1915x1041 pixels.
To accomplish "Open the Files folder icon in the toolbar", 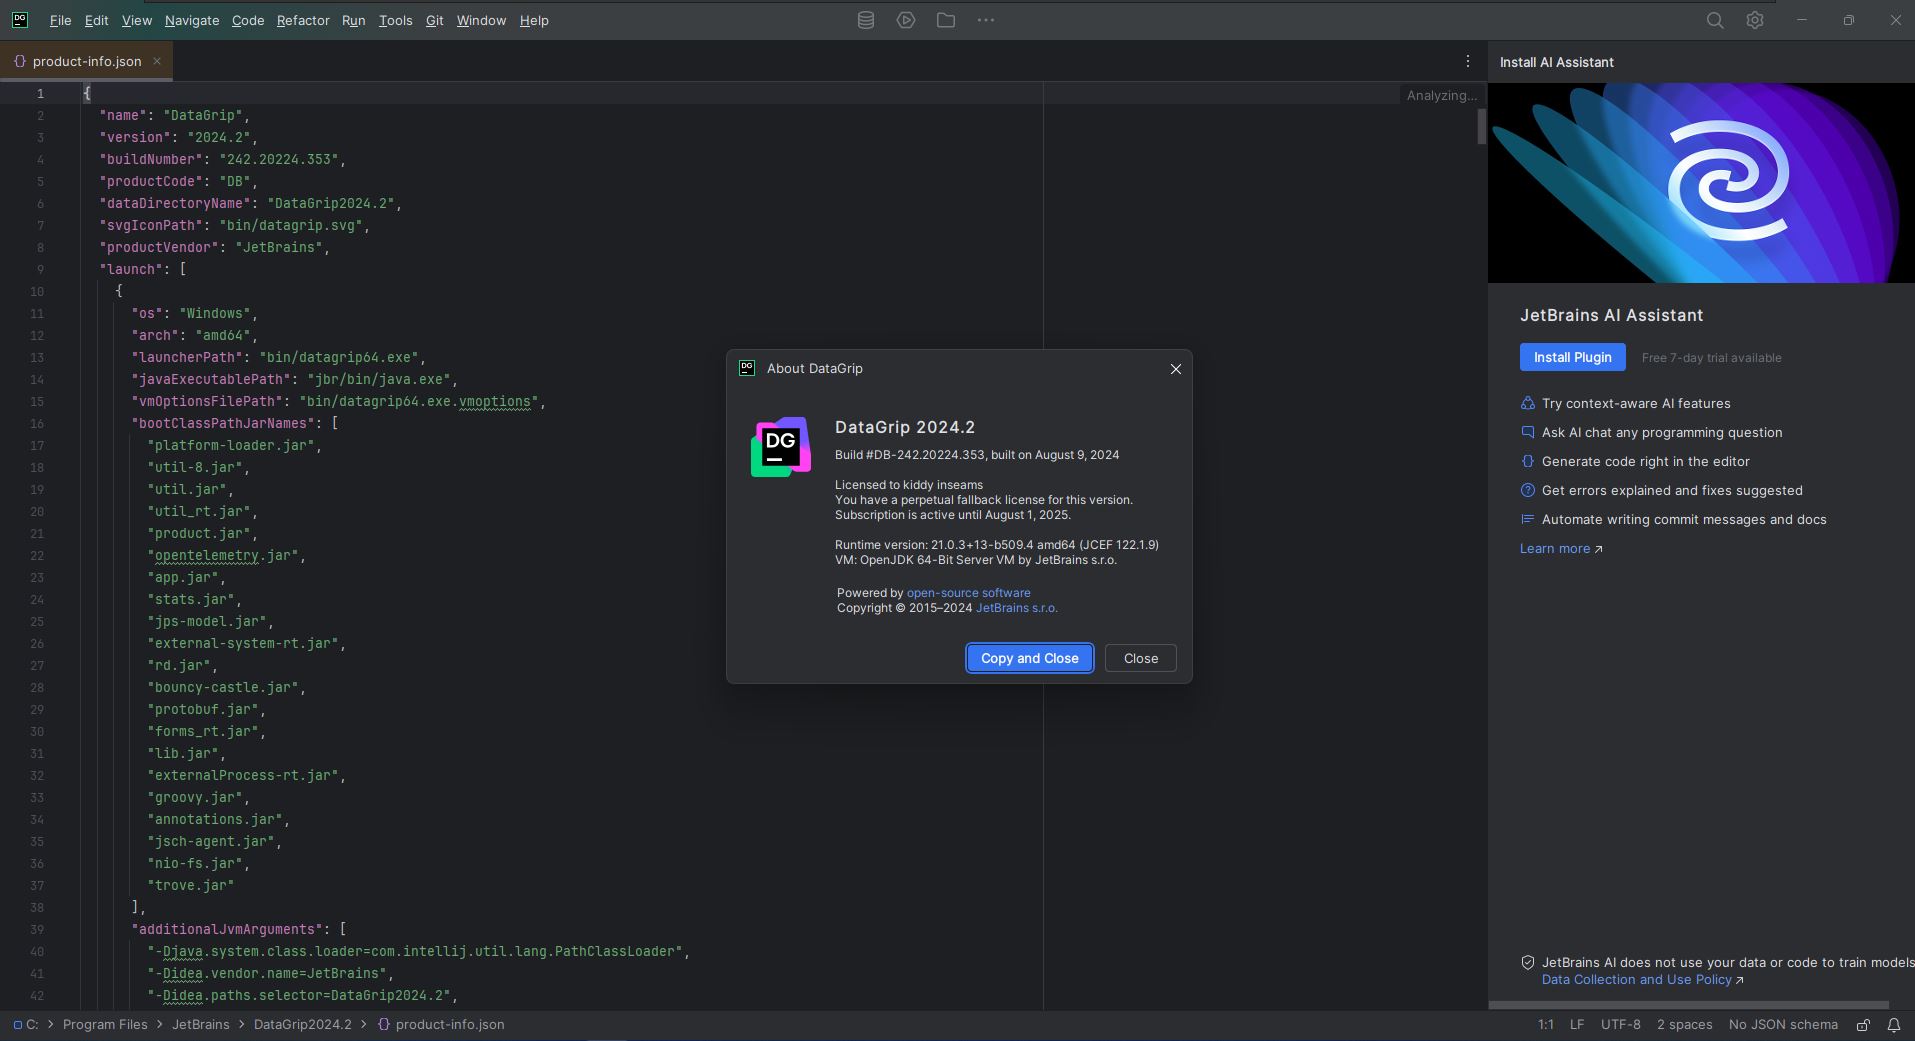I will [946, 20].
